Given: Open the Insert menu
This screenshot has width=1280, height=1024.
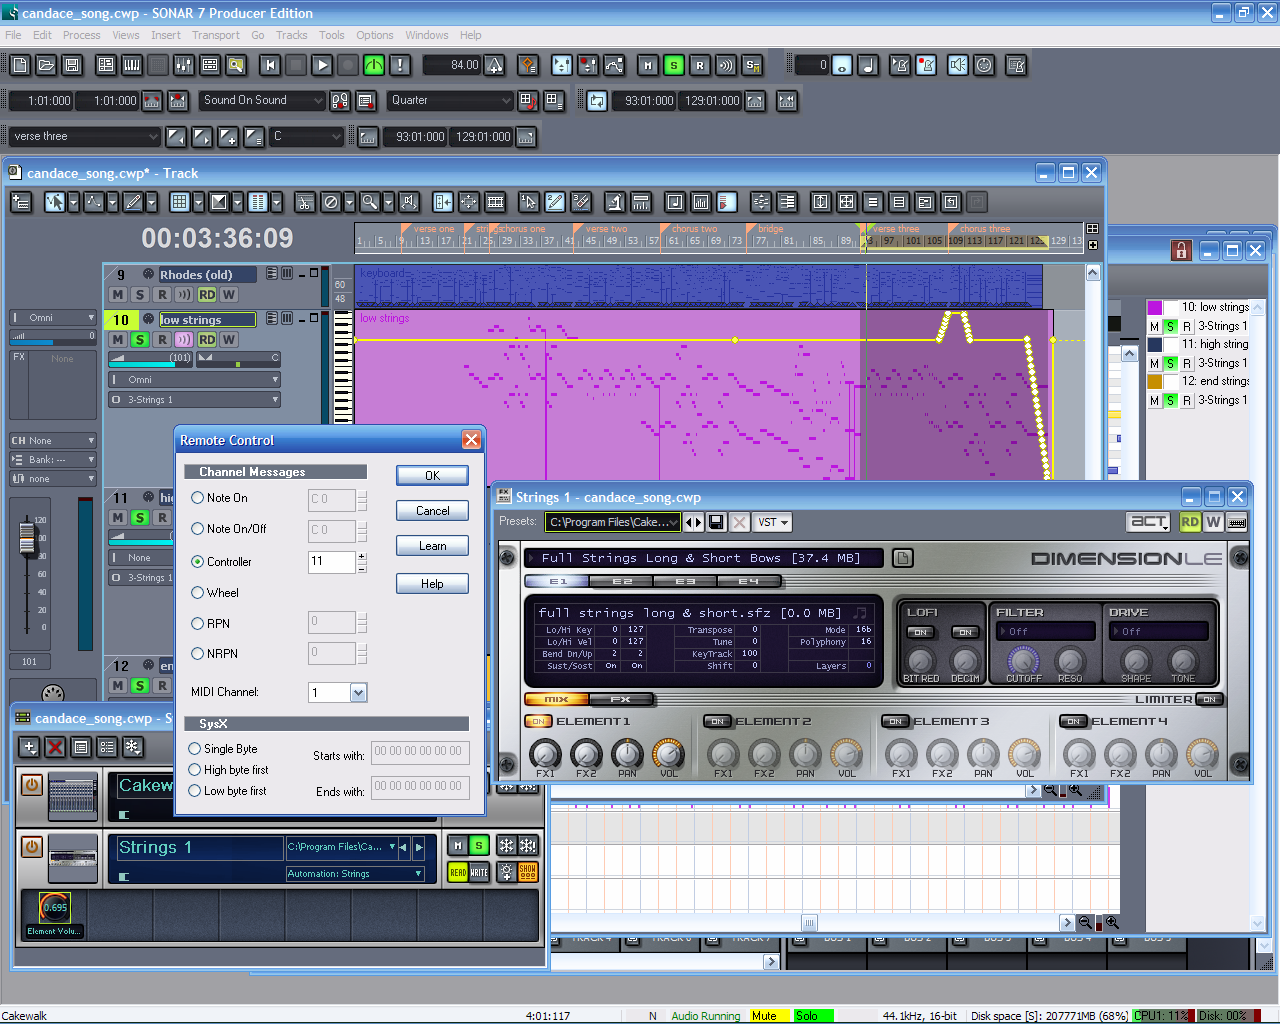Looking at the screenshot, I should coord(165,35).
